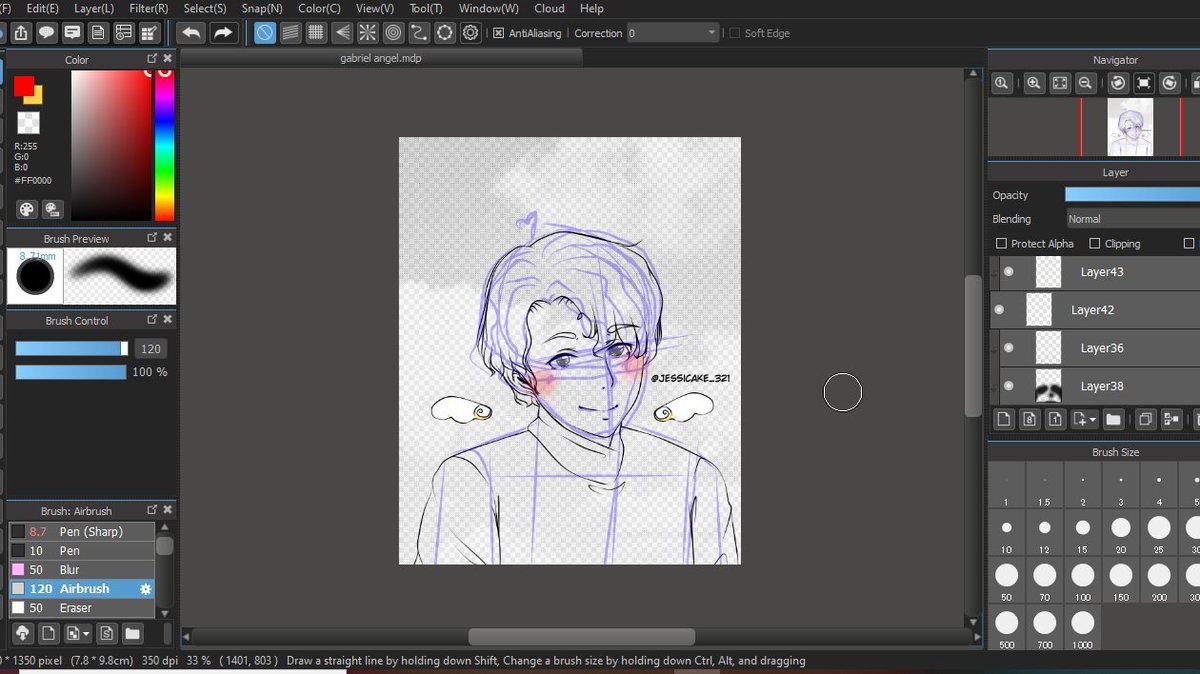Click the rainbow hue bar in Color panel
Image resolution: width=1200 pixels, height=674 pixels.
tap(164, 145)
